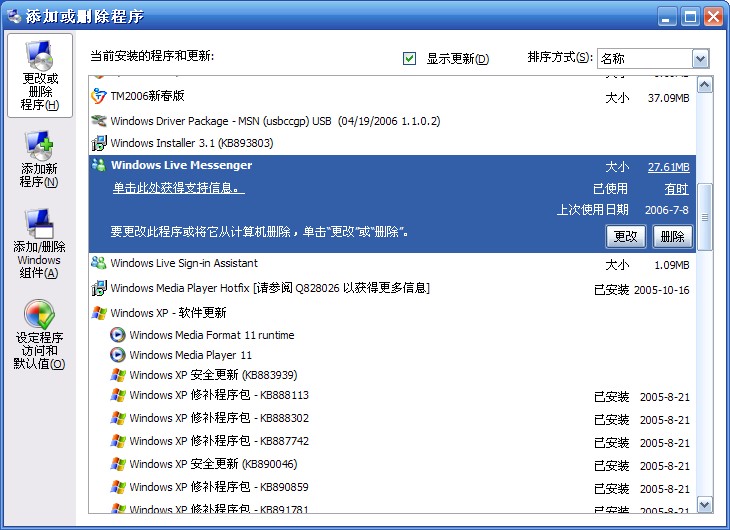Click the Windows Live Messenger icon
This screenshot has height=530, width=730.
coord(98,165)
